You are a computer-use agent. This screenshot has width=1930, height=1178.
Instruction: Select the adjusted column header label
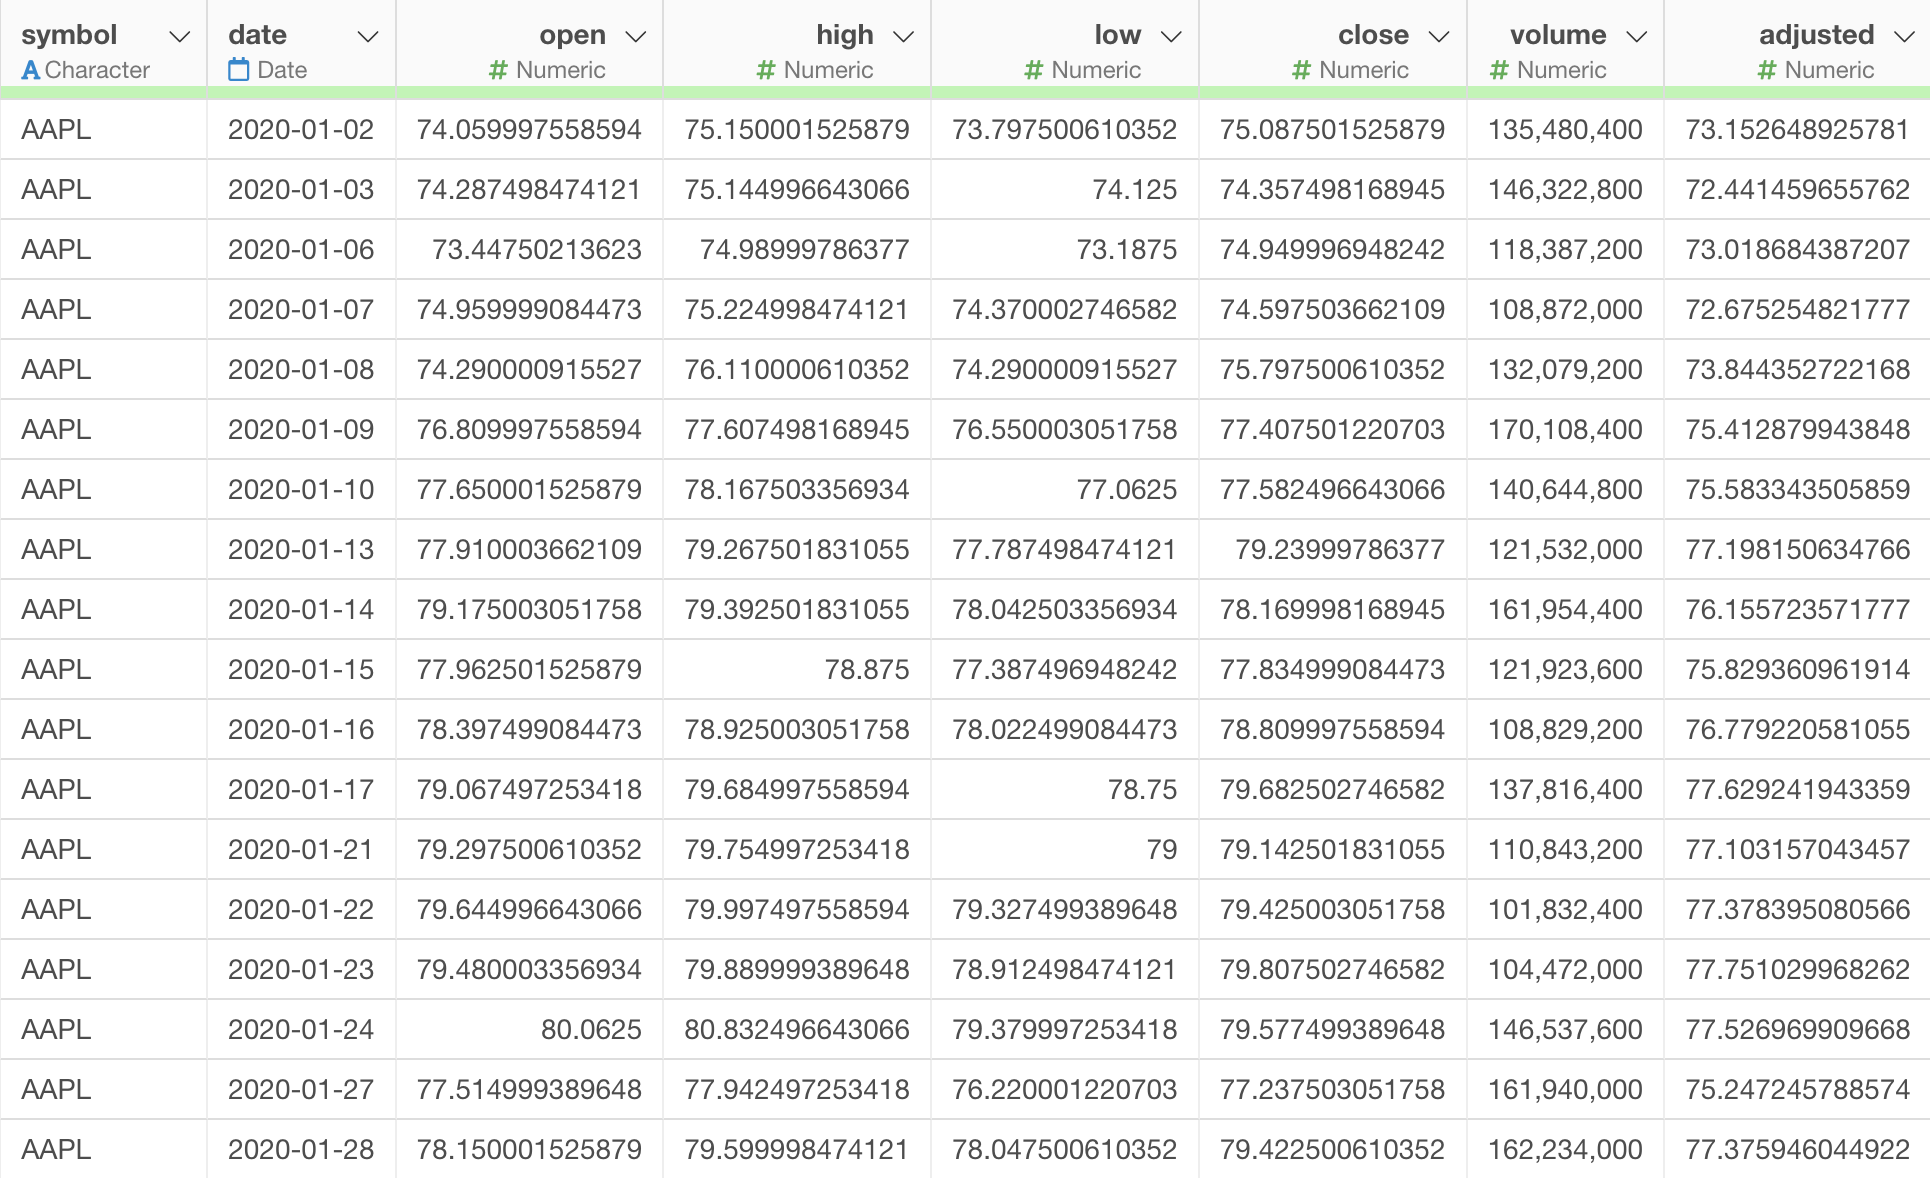[1817, 35]
